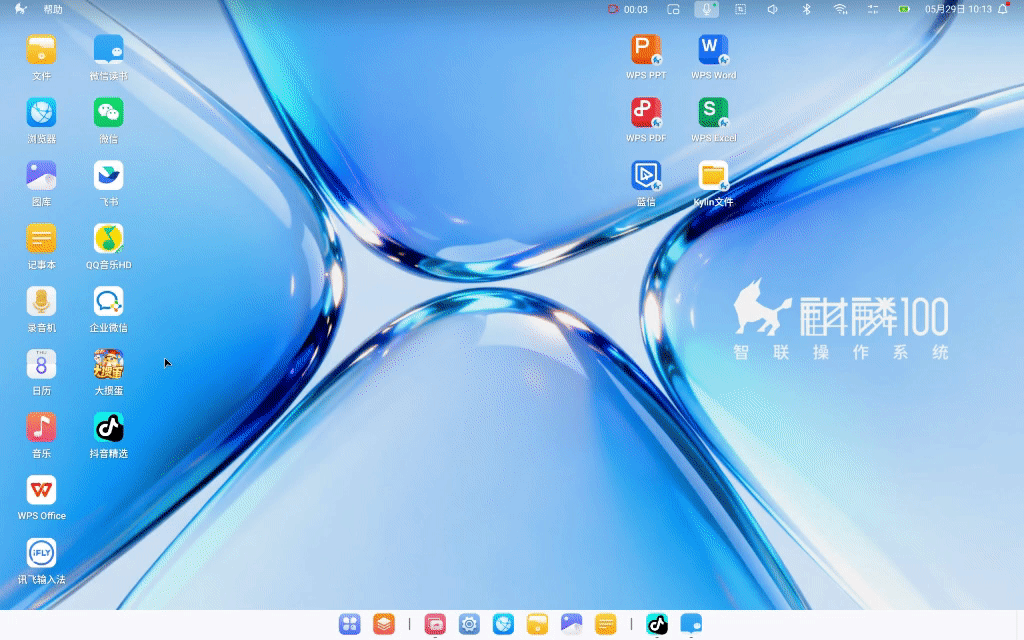Open the notification bell
Screen dimensions: 1024x640
pos(1003,9)
